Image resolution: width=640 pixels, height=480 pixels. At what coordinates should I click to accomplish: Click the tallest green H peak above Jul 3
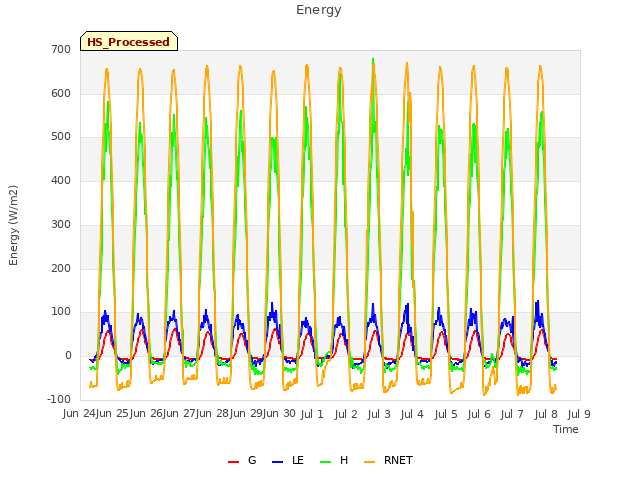pos(373,60)
